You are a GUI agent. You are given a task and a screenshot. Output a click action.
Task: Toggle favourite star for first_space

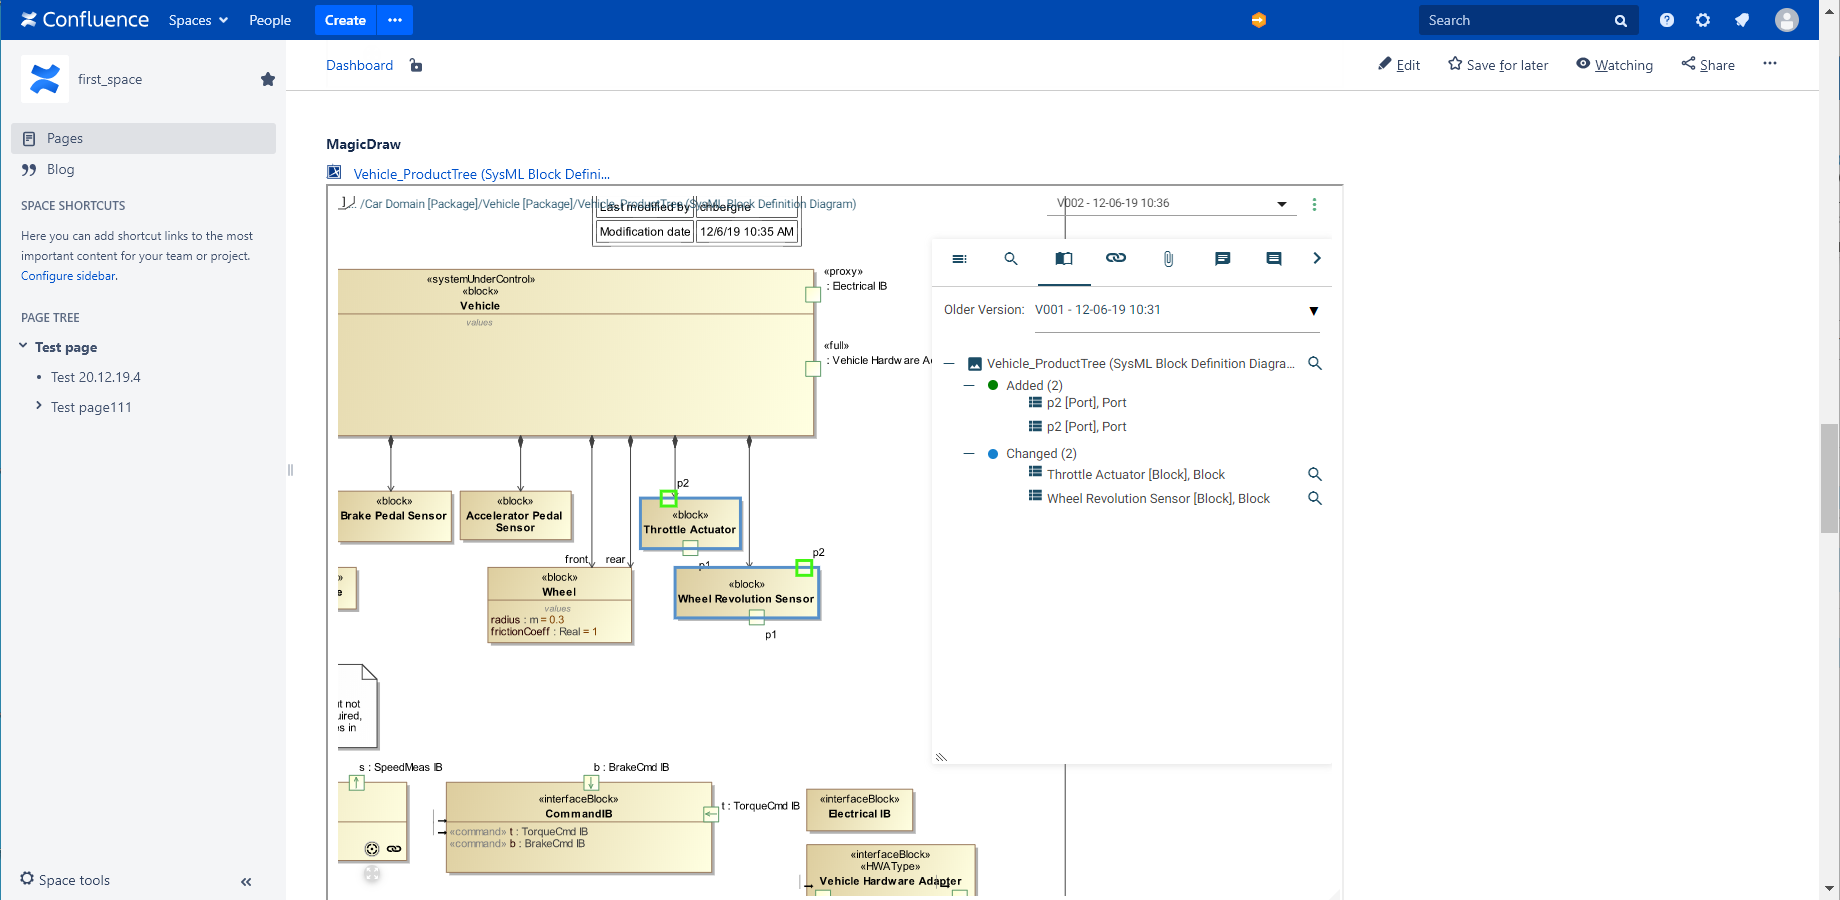tap(268, 79)
